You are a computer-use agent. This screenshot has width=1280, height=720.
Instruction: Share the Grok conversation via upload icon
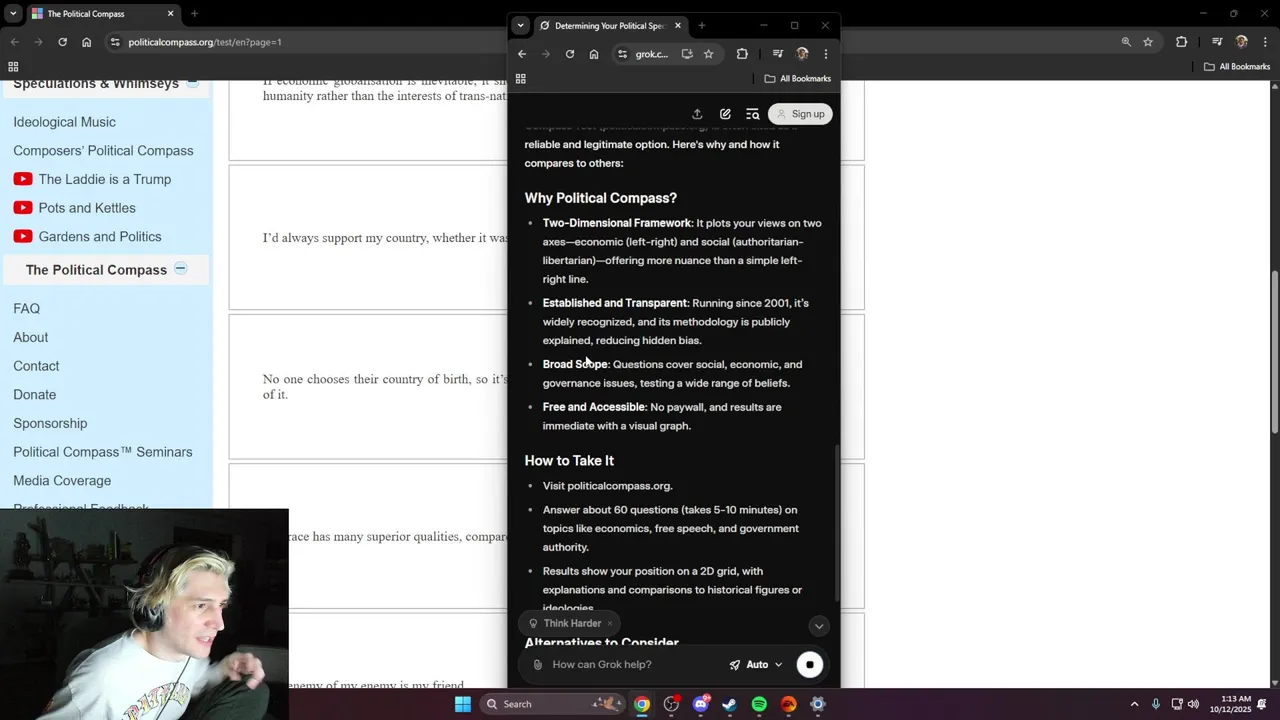point(697,114)
